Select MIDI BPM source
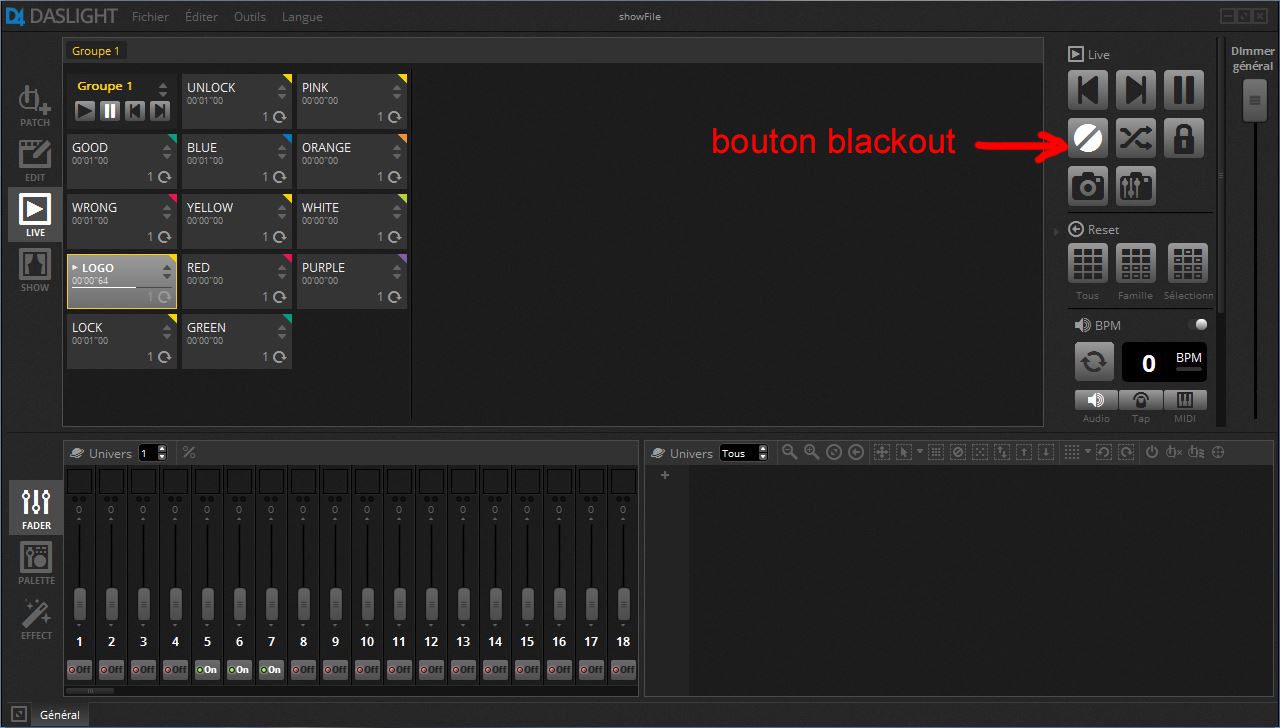This screenshot has width=1280, height=728. pos(1185,400)
